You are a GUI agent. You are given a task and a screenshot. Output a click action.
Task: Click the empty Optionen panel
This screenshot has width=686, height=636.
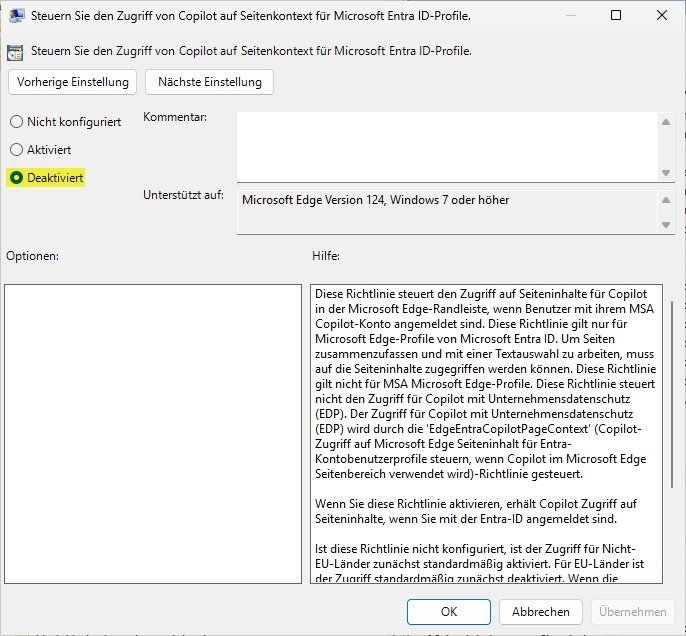click(153, 434)
